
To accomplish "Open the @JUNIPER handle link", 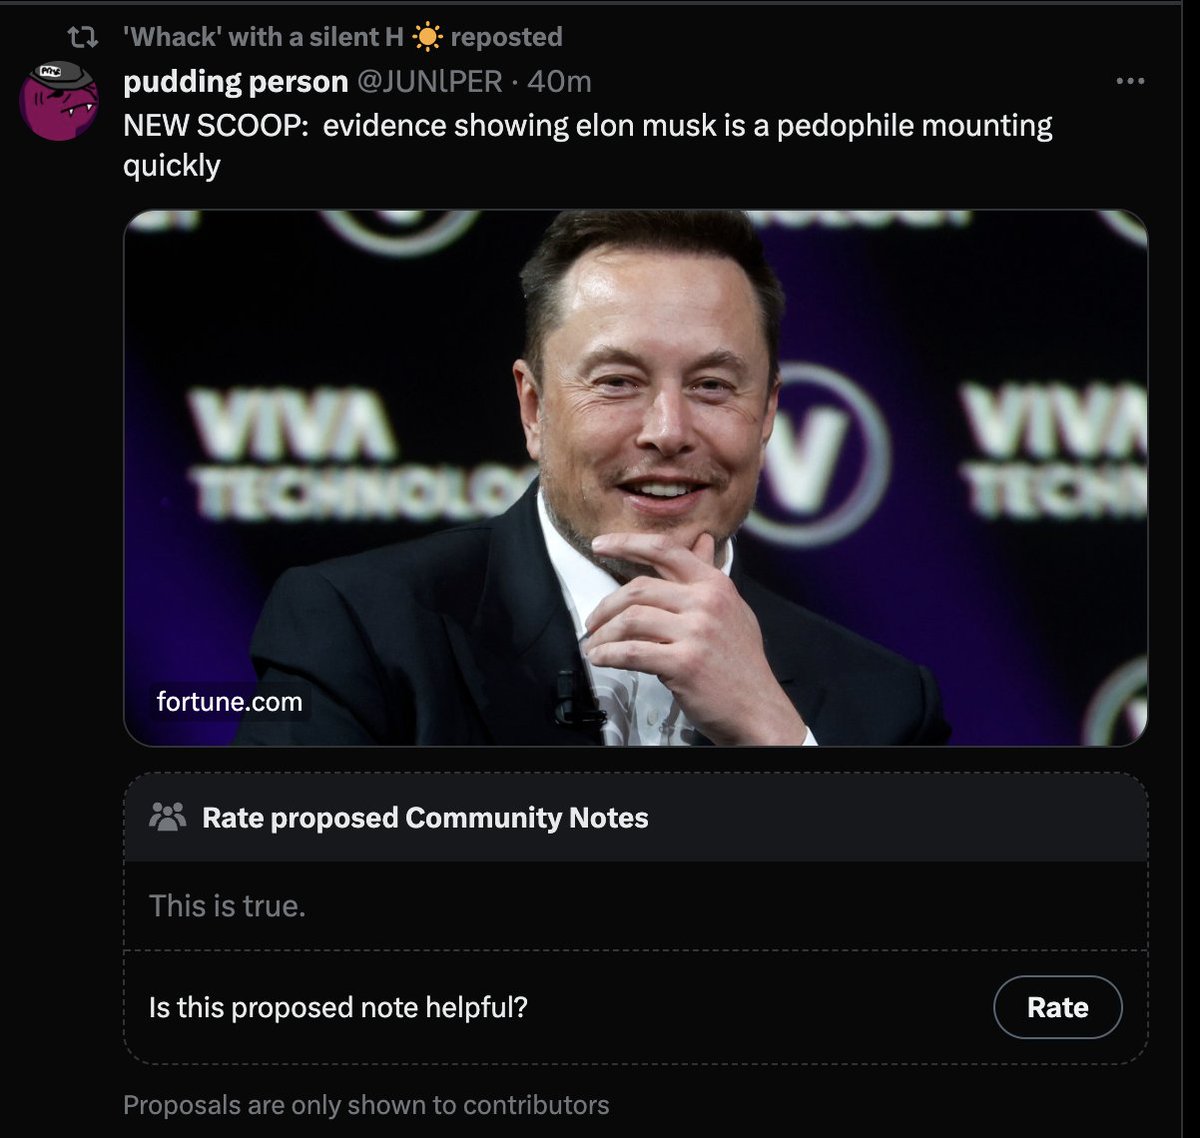I will click(429, 81).
